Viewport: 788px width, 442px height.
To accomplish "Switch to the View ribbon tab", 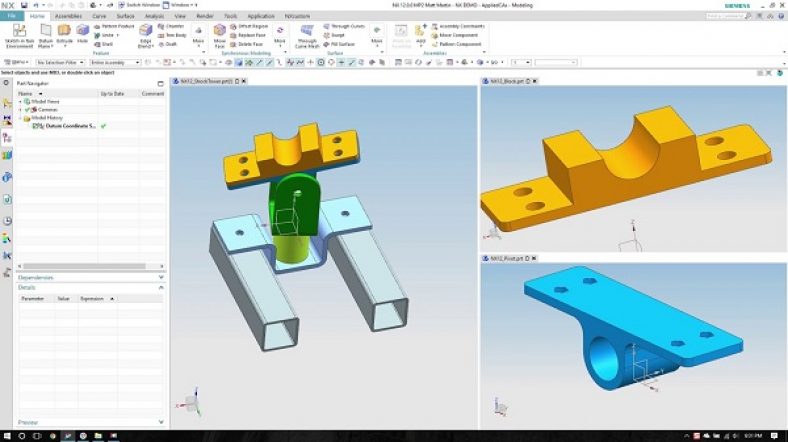I will (180, 16).
